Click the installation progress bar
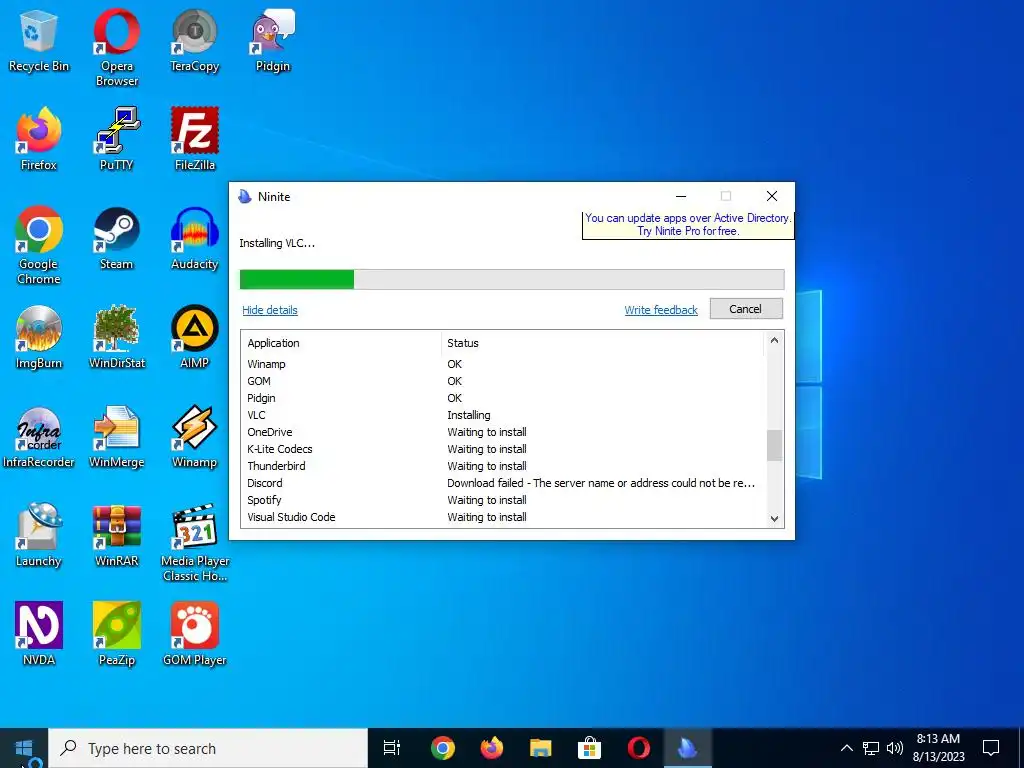This screenshot has width=1024, height=768. pyautogui.click(x=512, y=280)
